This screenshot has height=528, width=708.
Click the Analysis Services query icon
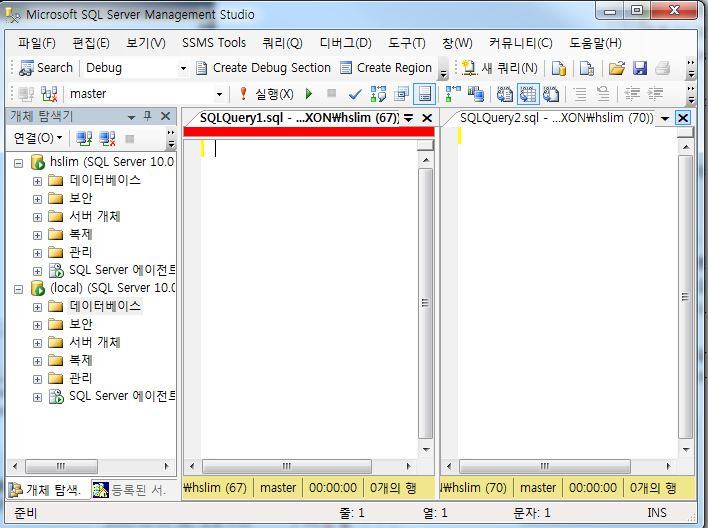[x=587, y=69]
